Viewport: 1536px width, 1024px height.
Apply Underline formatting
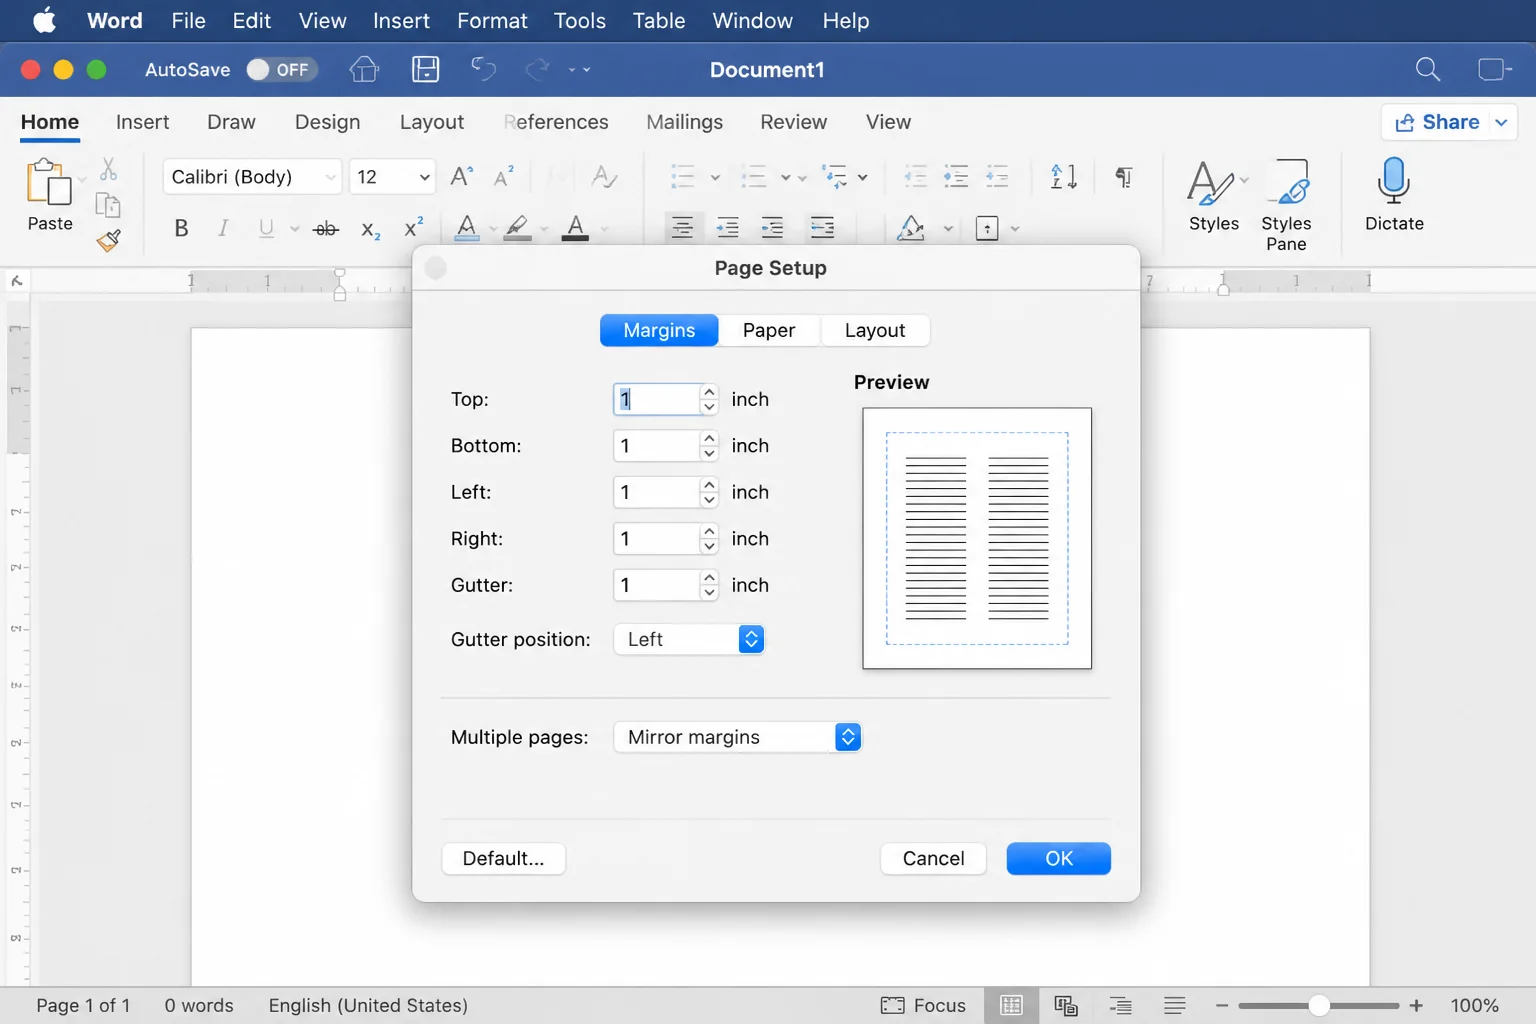pos(266,228)
